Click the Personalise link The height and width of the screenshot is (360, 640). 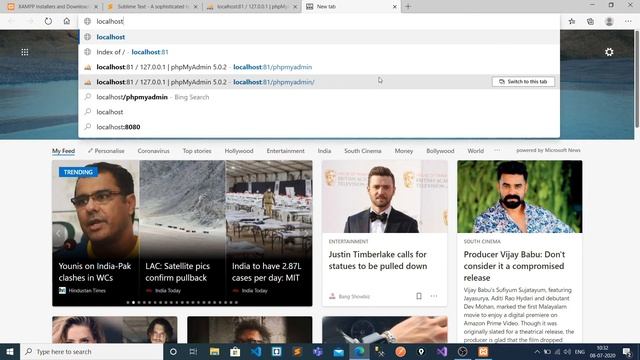(106, 151)
